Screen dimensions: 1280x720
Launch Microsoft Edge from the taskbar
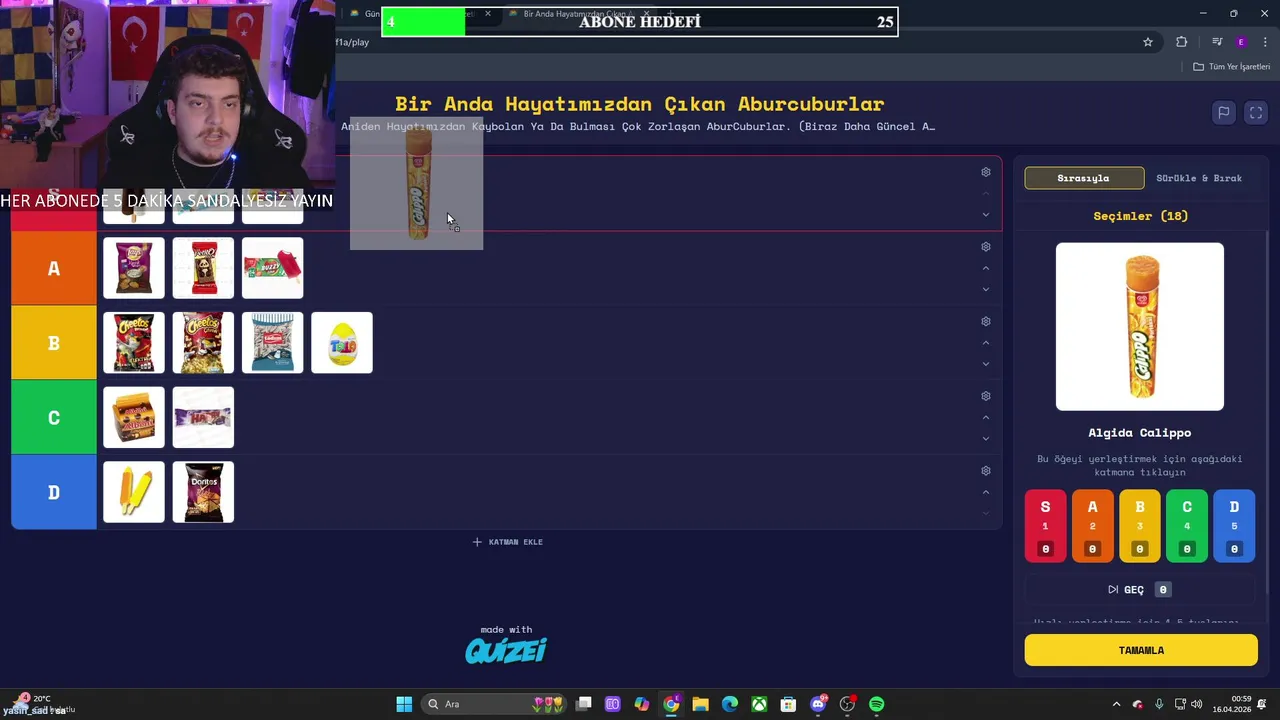tap(730, 704)
